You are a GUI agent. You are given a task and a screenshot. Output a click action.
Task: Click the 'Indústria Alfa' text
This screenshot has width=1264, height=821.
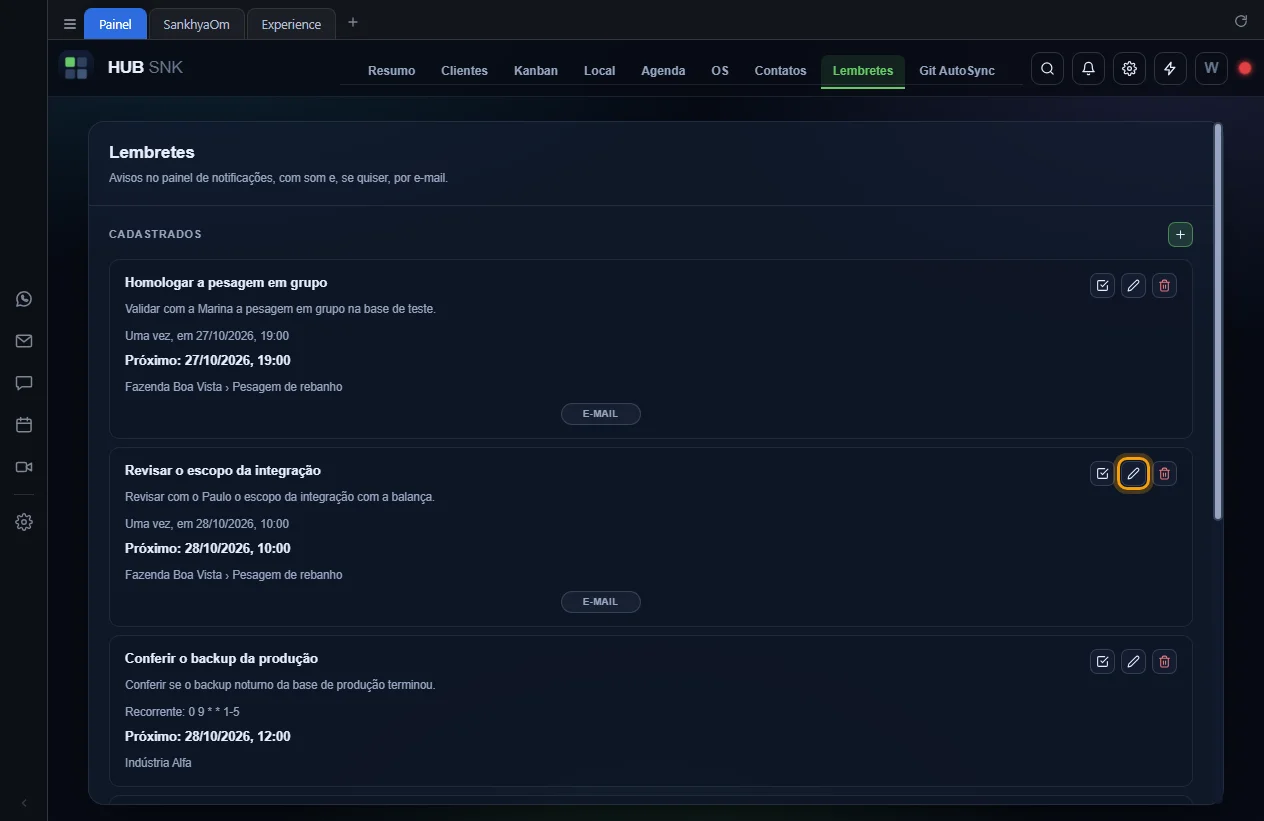(x=158, y=763)
